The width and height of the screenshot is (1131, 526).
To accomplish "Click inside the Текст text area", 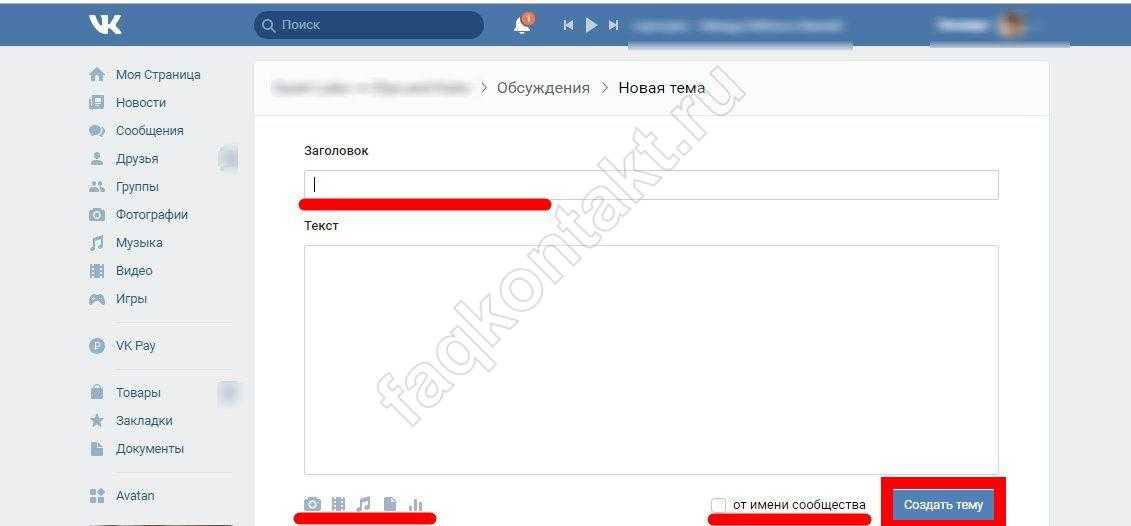I will coord(650,359).
